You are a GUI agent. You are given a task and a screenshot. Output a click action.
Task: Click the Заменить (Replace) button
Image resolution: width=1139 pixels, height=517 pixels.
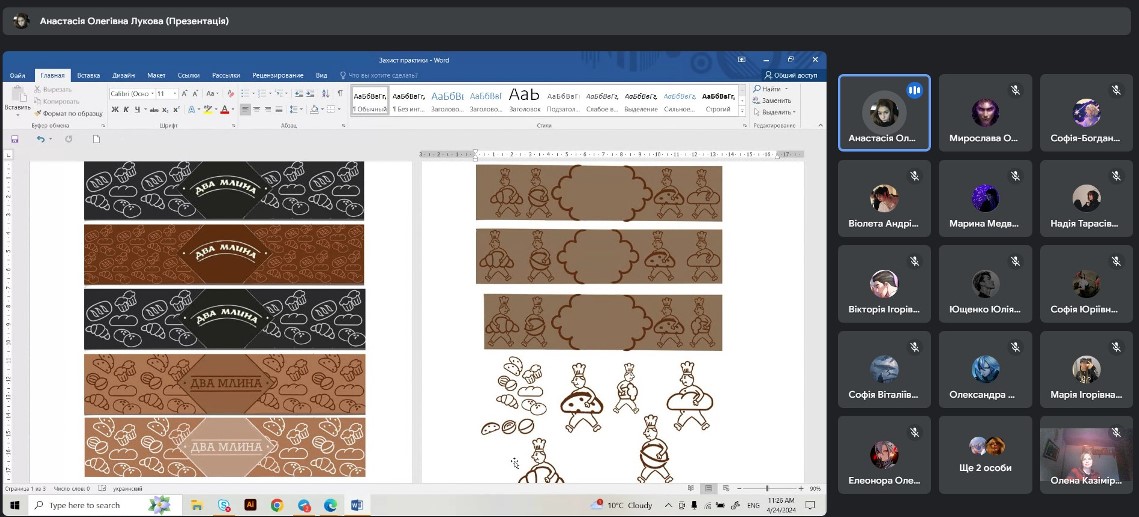(775, 100)
